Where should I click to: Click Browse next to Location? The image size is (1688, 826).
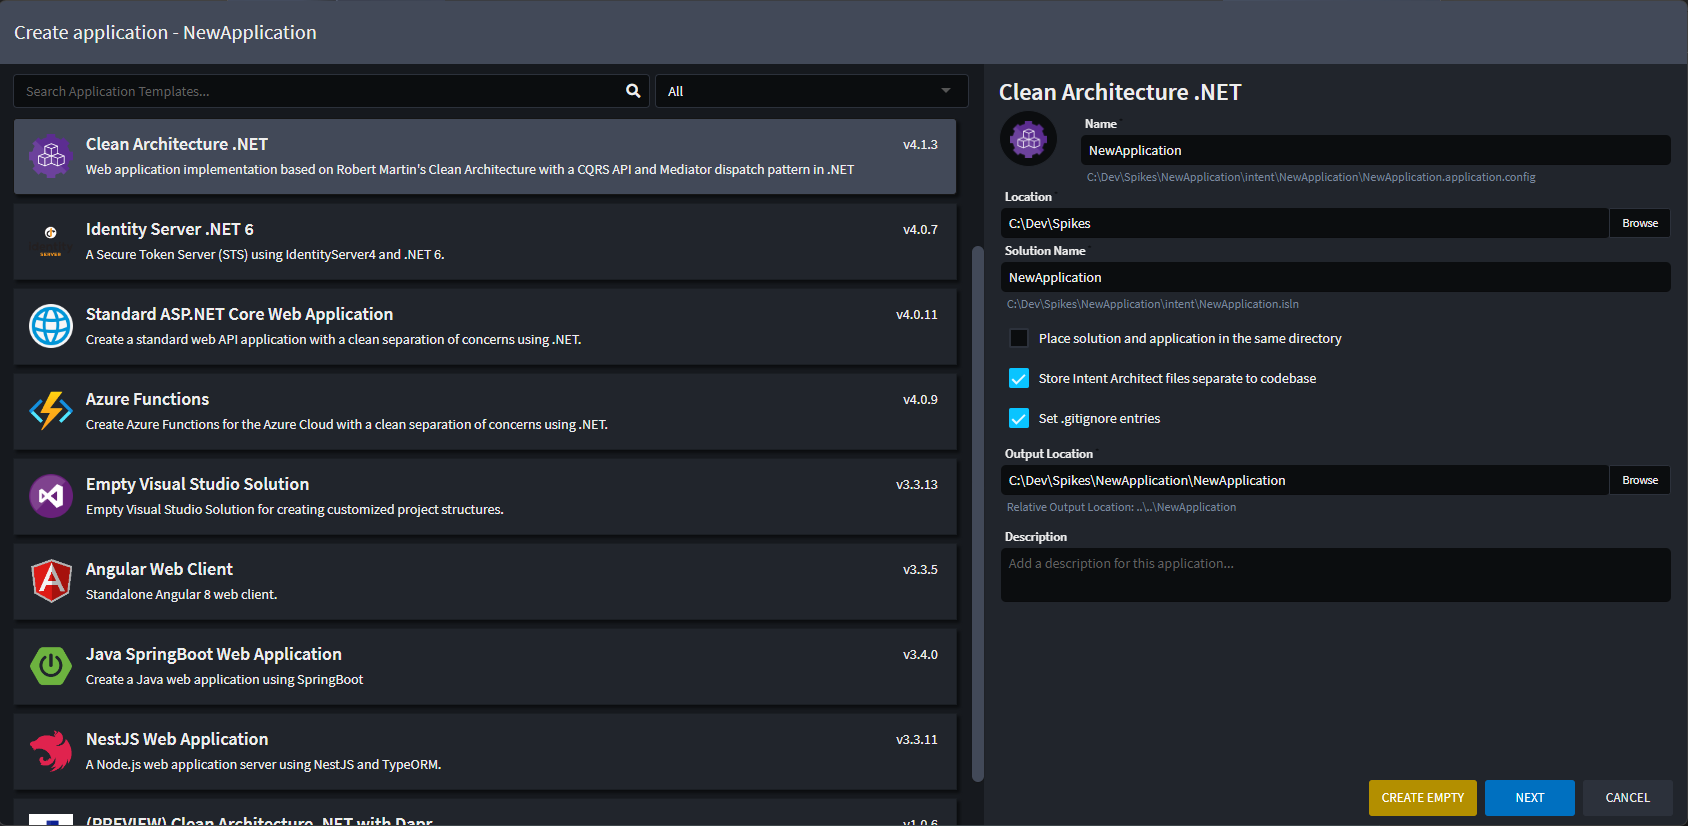[x=1640, y=223]
